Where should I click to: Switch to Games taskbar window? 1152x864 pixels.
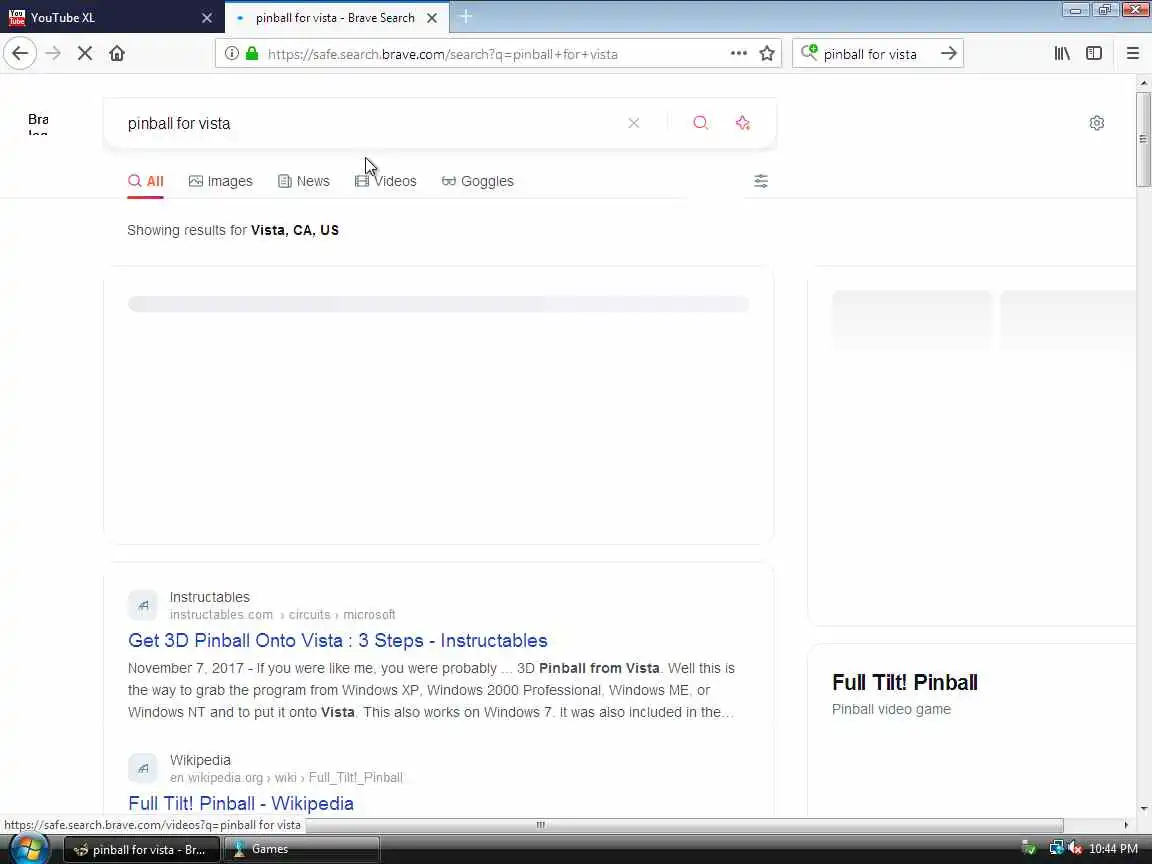[301, 849]
